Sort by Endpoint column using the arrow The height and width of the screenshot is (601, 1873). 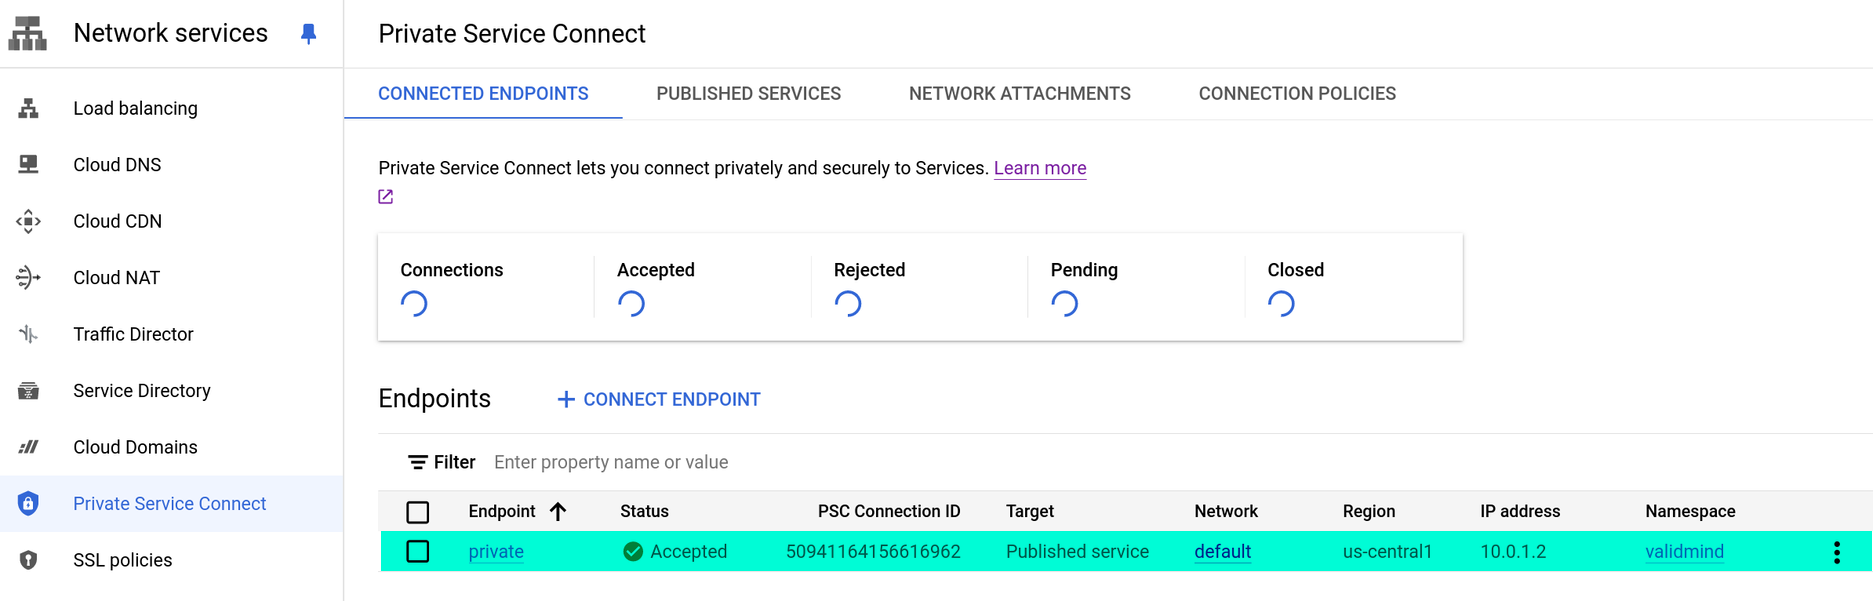click(558, 512)
